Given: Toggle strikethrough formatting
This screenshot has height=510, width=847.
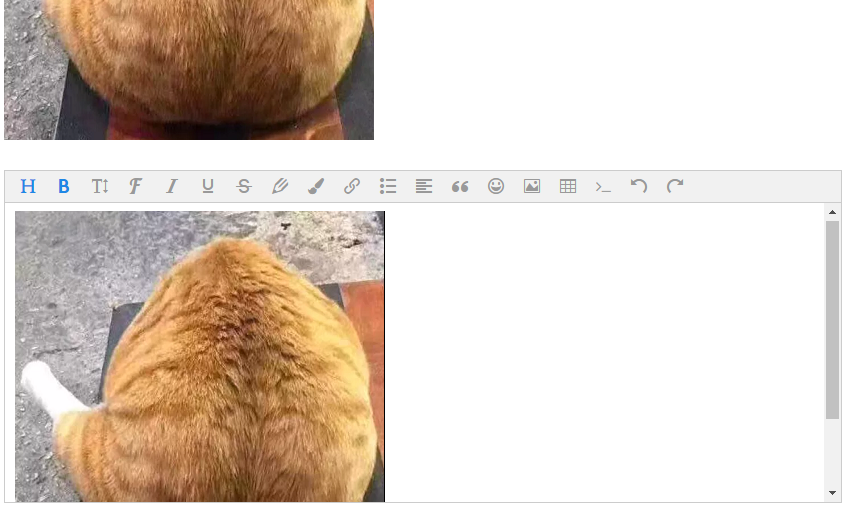Looking at the screenshot, I should (x=244, y=186).
